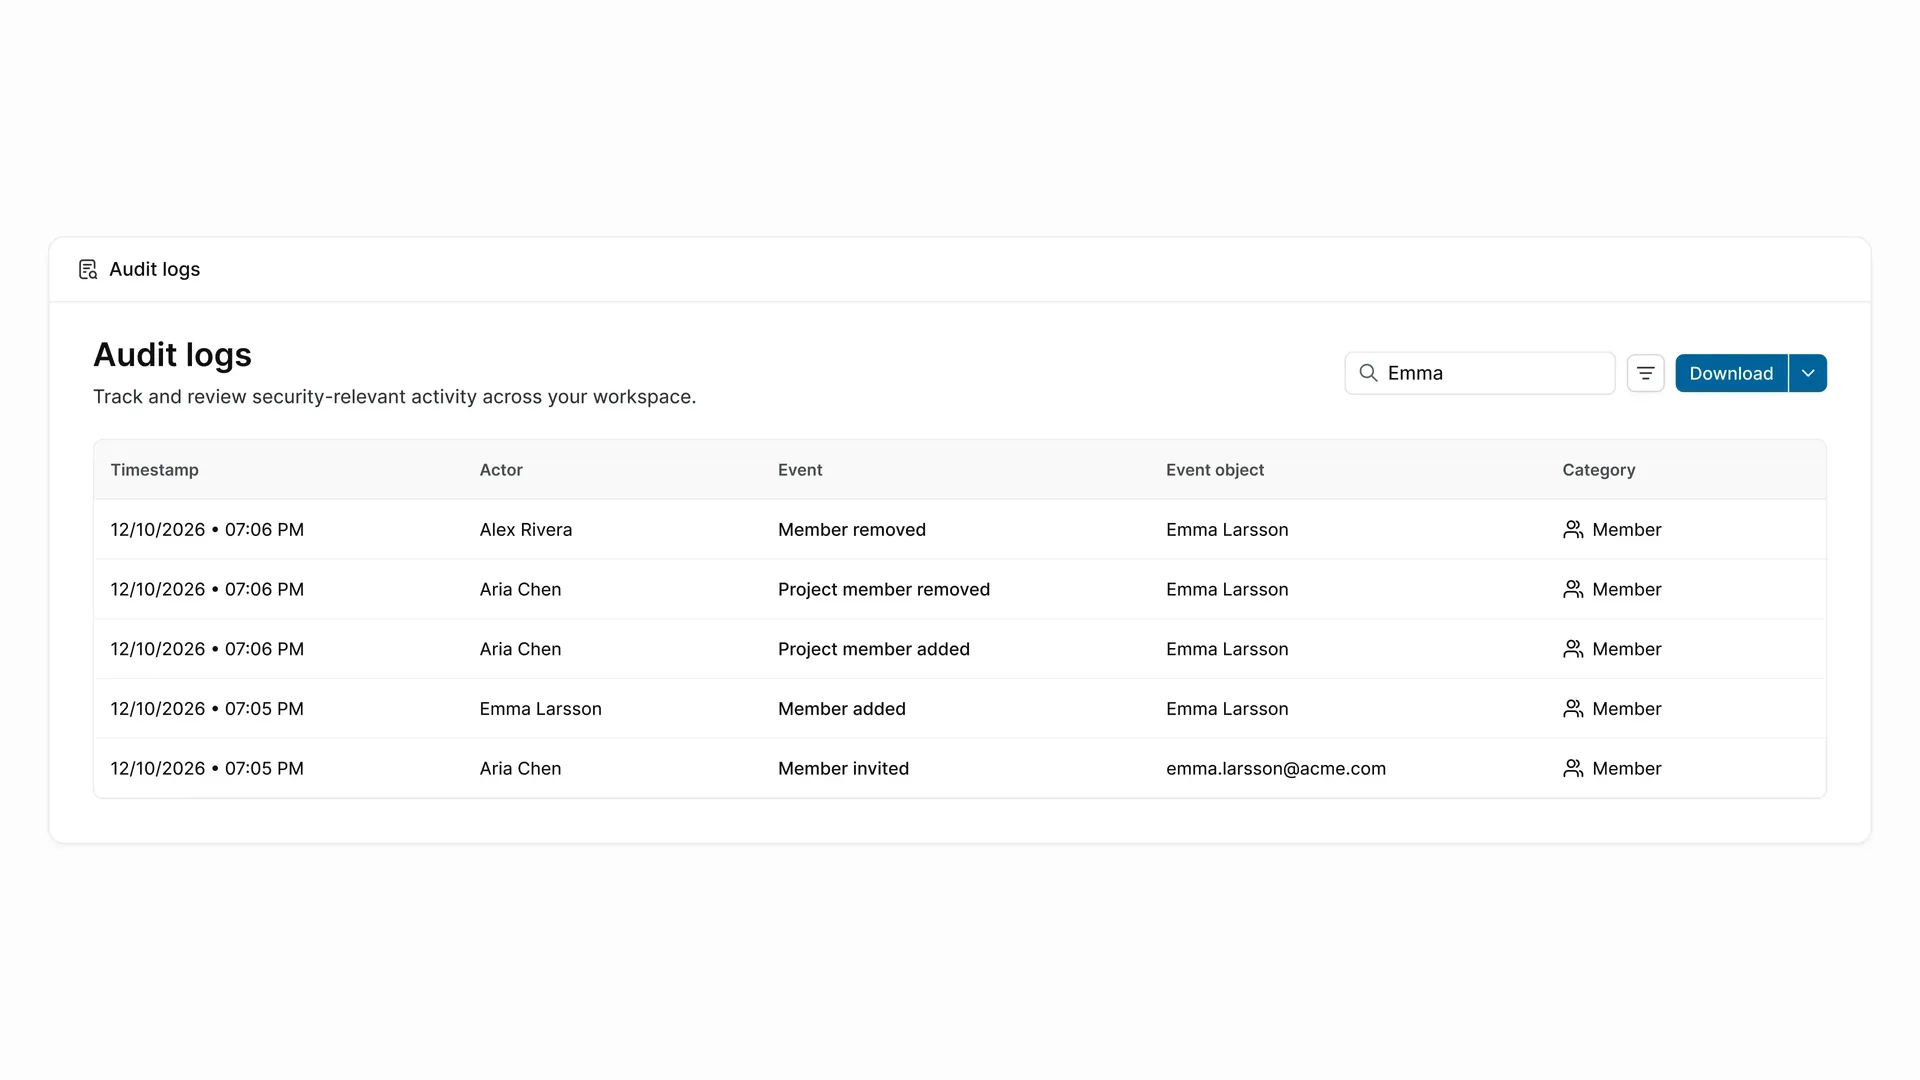Viewport: 1920px width, 1080px height.
Task: Expand the Download options chevron
Action: [x=1808, y=373]
